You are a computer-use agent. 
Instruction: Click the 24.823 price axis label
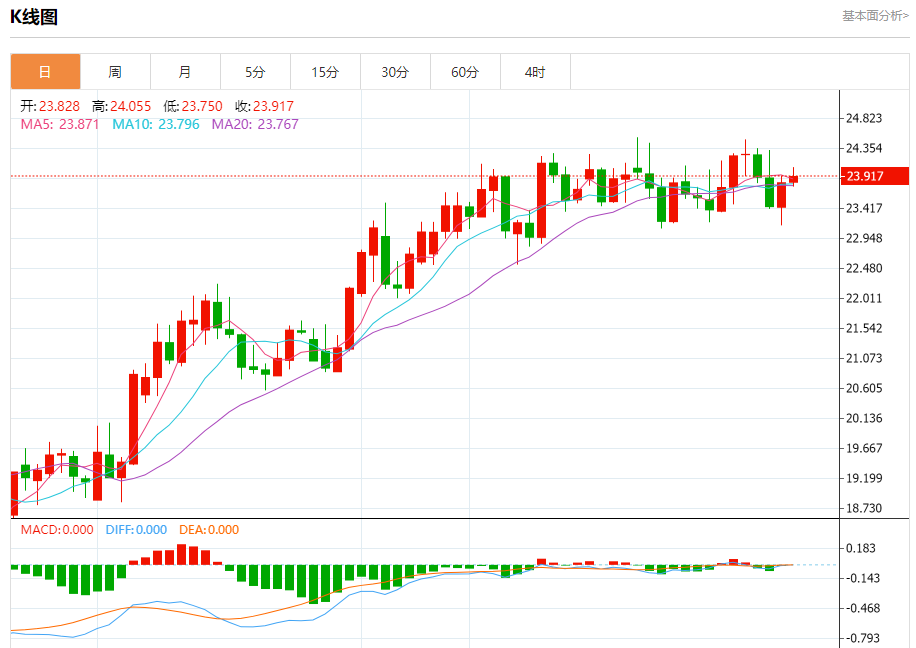point(864,119)
